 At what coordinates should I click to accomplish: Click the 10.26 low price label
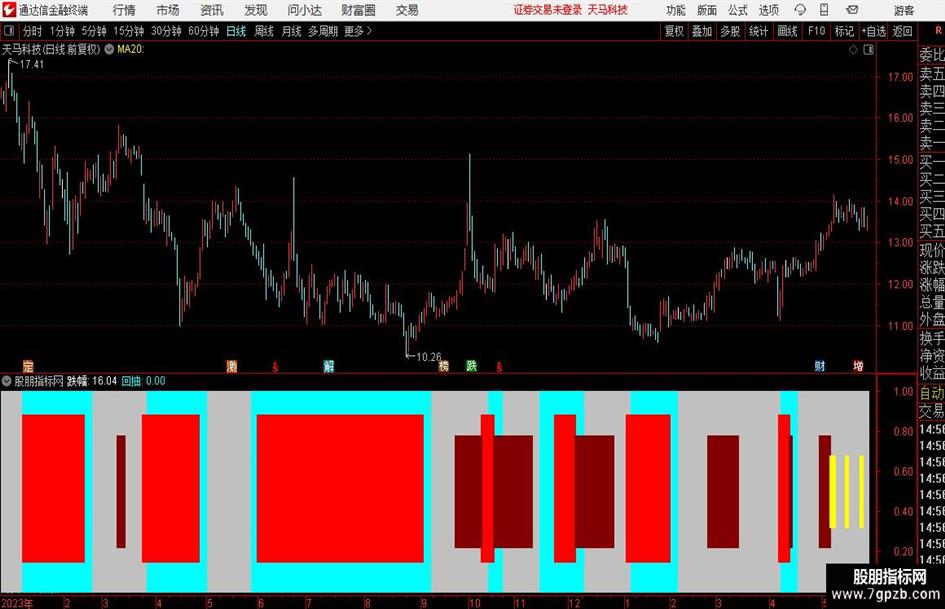click(429, 357)
